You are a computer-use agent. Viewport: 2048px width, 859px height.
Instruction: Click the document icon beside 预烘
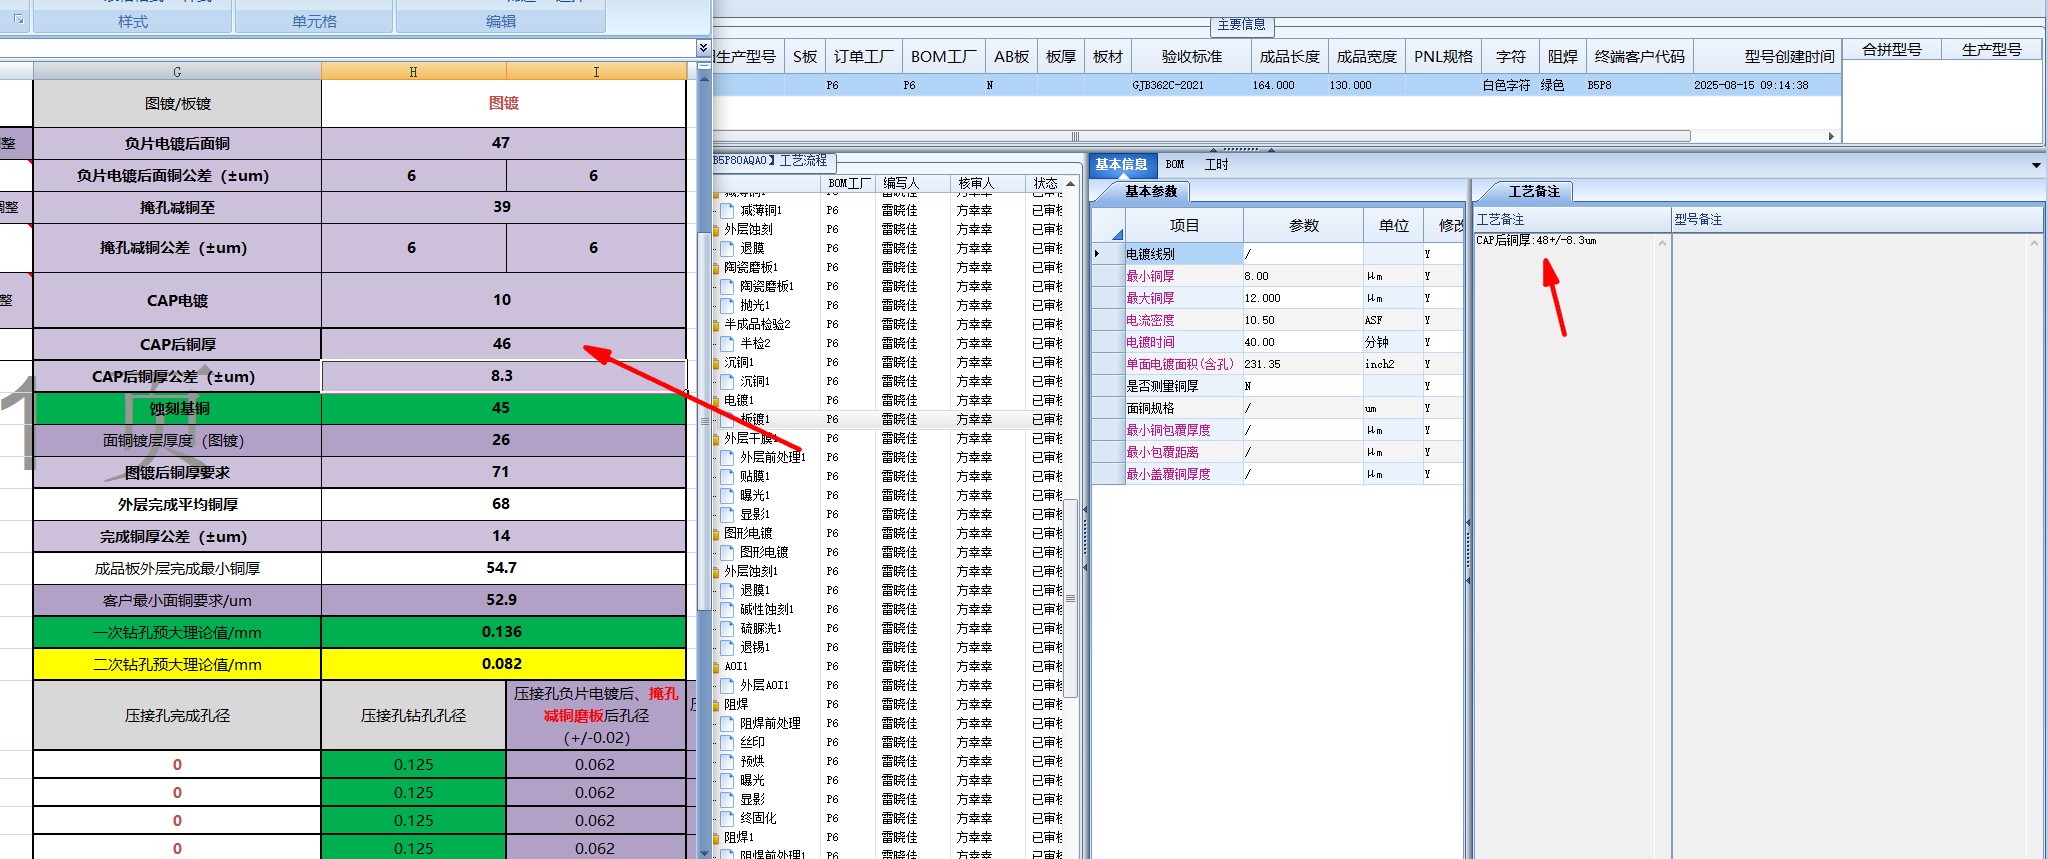(x=727, y=762)
